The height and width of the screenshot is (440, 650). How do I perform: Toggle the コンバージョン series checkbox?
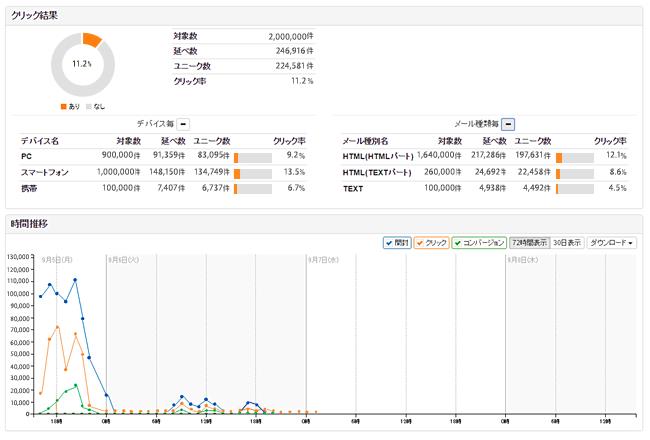click(x=479, y=243)
